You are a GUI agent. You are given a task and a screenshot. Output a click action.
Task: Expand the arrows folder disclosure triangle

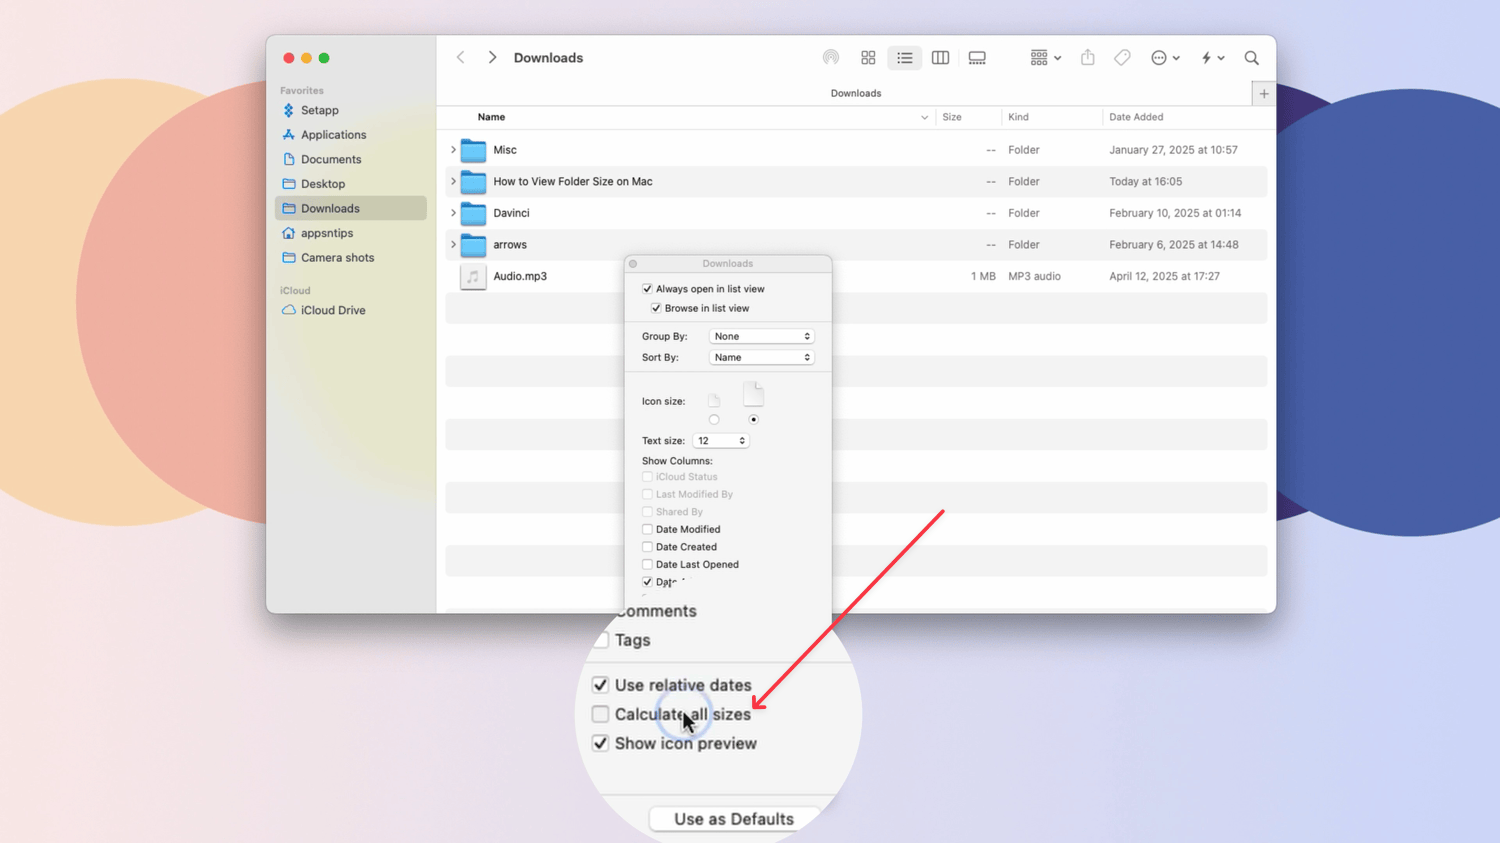point(453,244)
